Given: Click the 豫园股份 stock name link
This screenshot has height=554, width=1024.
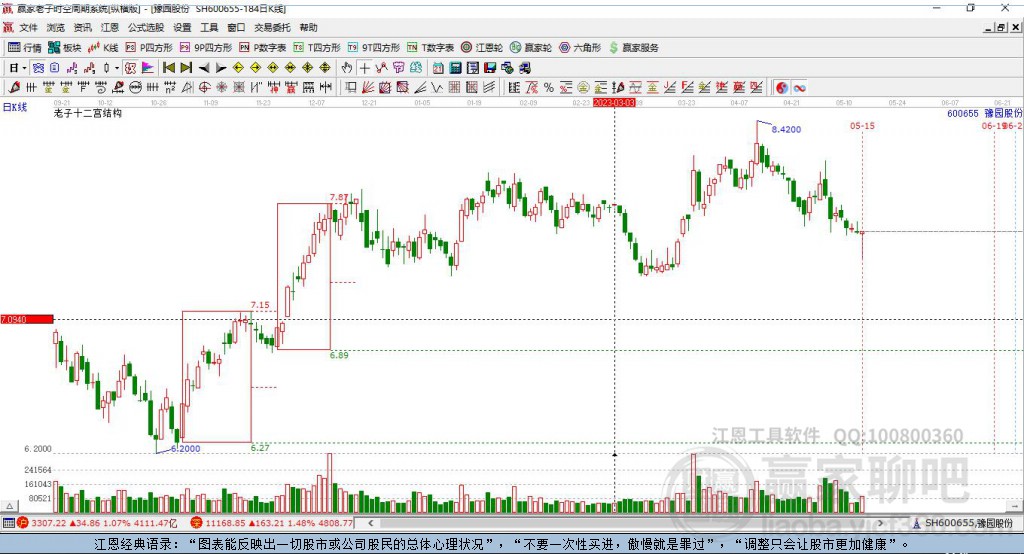Looking at the screenshot, I should (x=1003, y=114).
